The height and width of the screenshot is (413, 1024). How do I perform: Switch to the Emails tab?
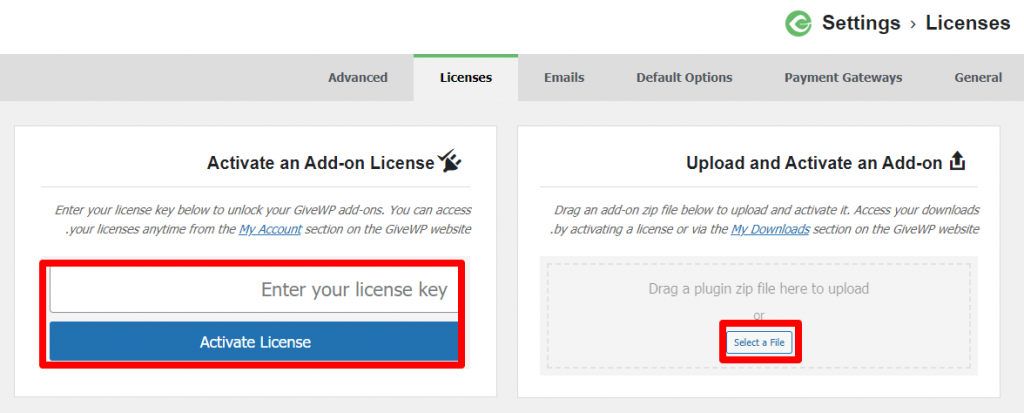tap(564, 78)
